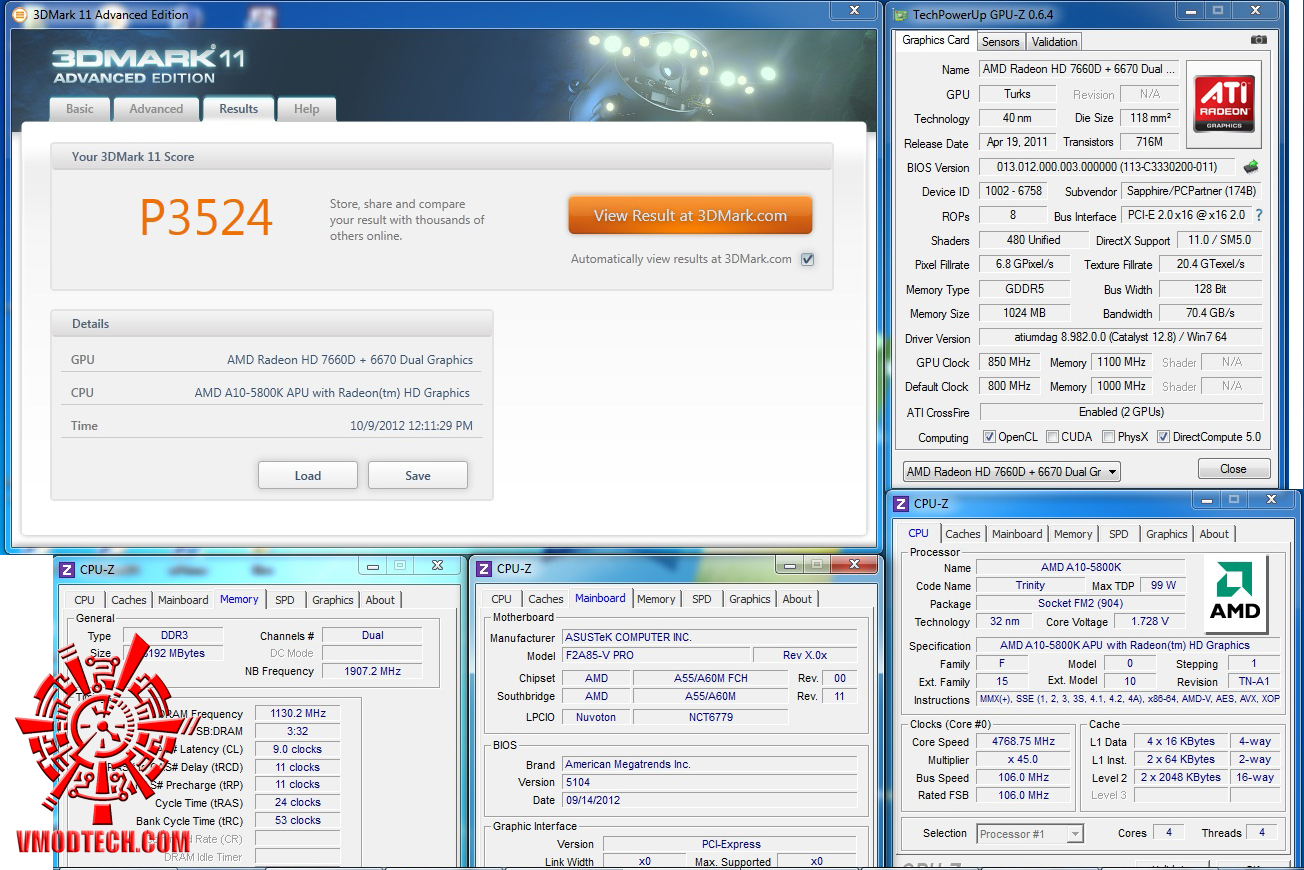
Task: Click the CPU-Z Memory window title icon
Action: pos(67,569)
